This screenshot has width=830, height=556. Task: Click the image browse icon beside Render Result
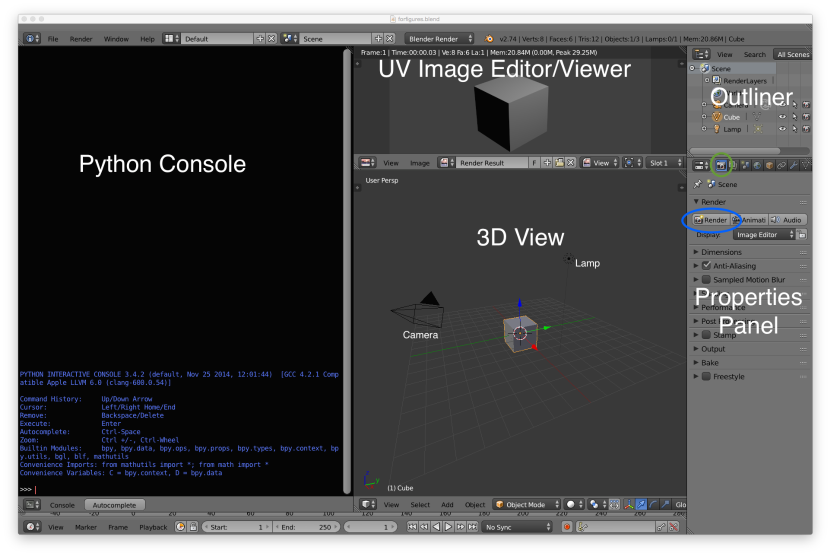[x=446, y=163]
